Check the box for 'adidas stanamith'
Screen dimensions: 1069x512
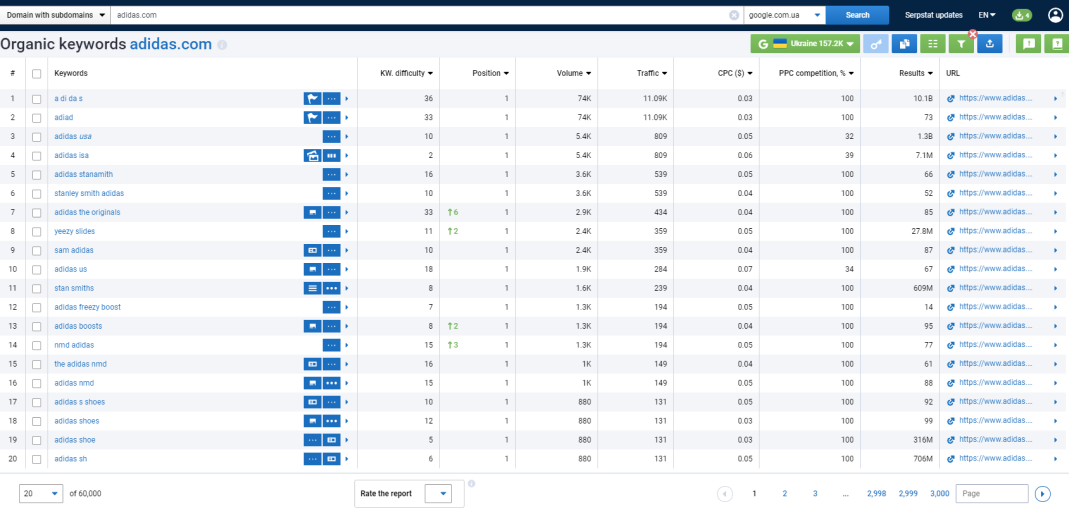[37, 175]
